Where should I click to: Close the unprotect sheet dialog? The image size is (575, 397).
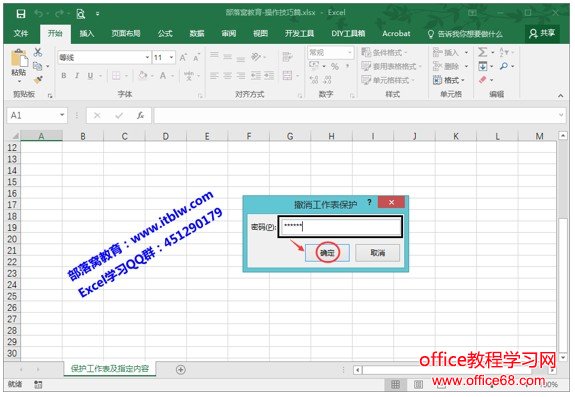click(391, 202)
